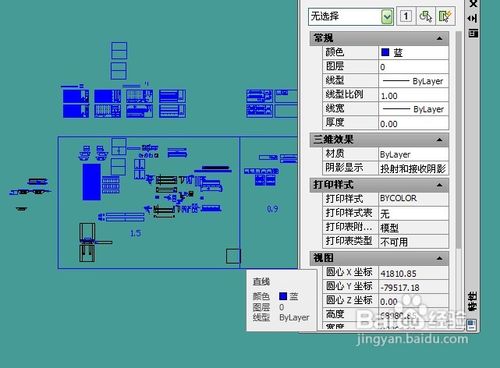Image resolution: width=500 pixels, height=368 pixels.
Task: Click the 0.9 text in drawing
Action: point(272,209)
